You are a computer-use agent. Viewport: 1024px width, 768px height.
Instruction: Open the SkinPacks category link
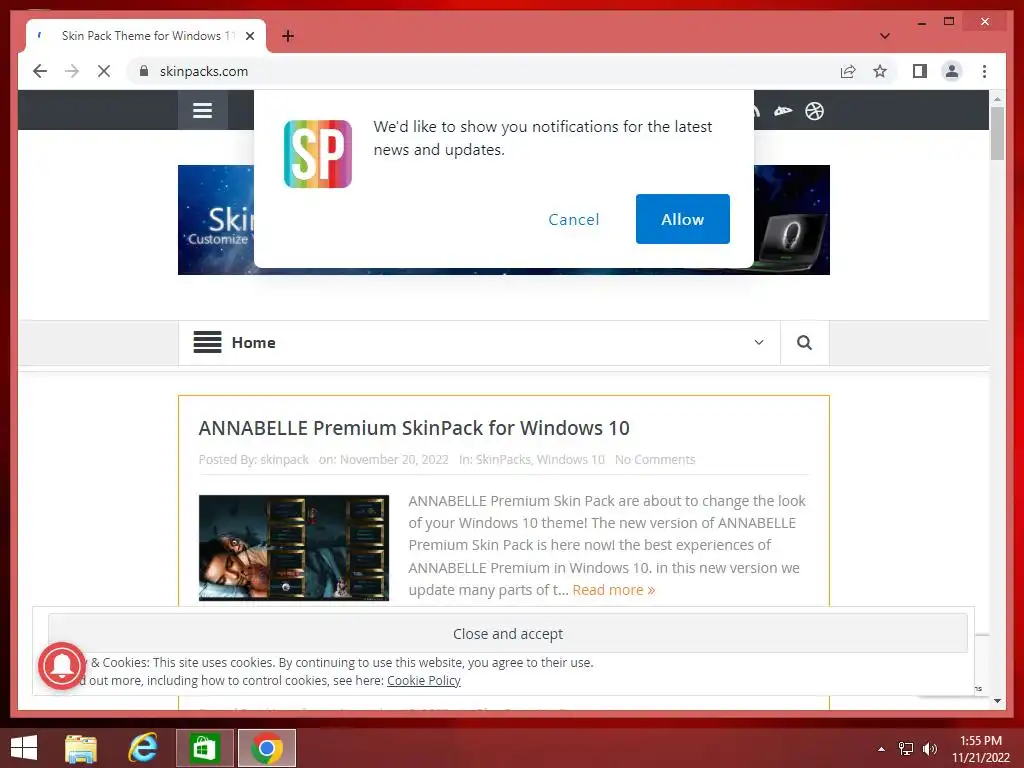click(x=503, y=460)
